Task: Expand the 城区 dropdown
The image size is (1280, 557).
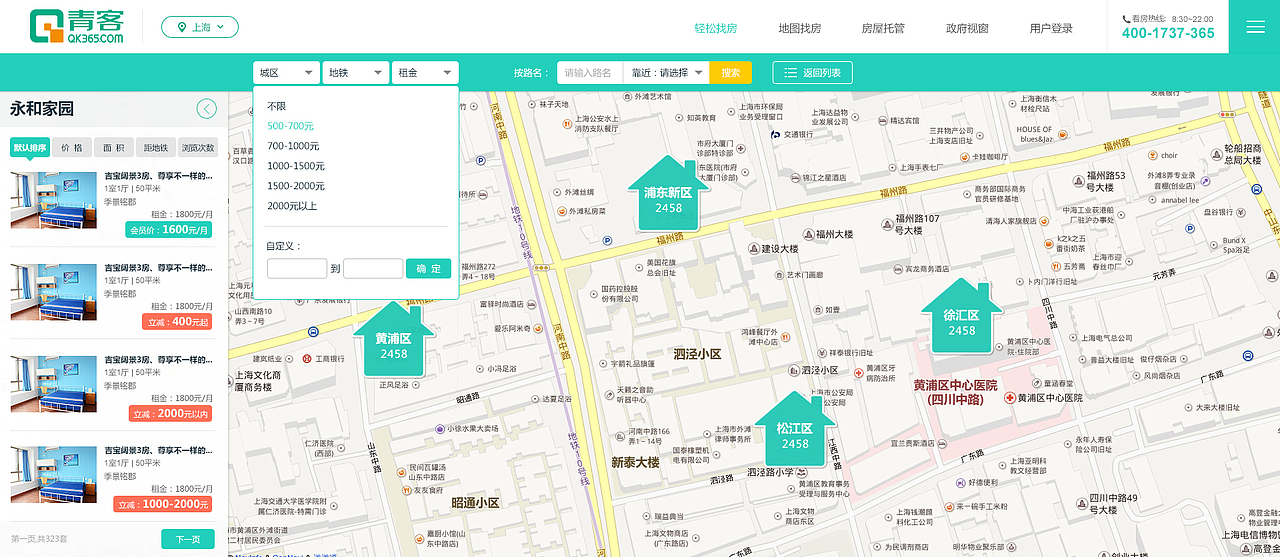Action: point(286,72)
